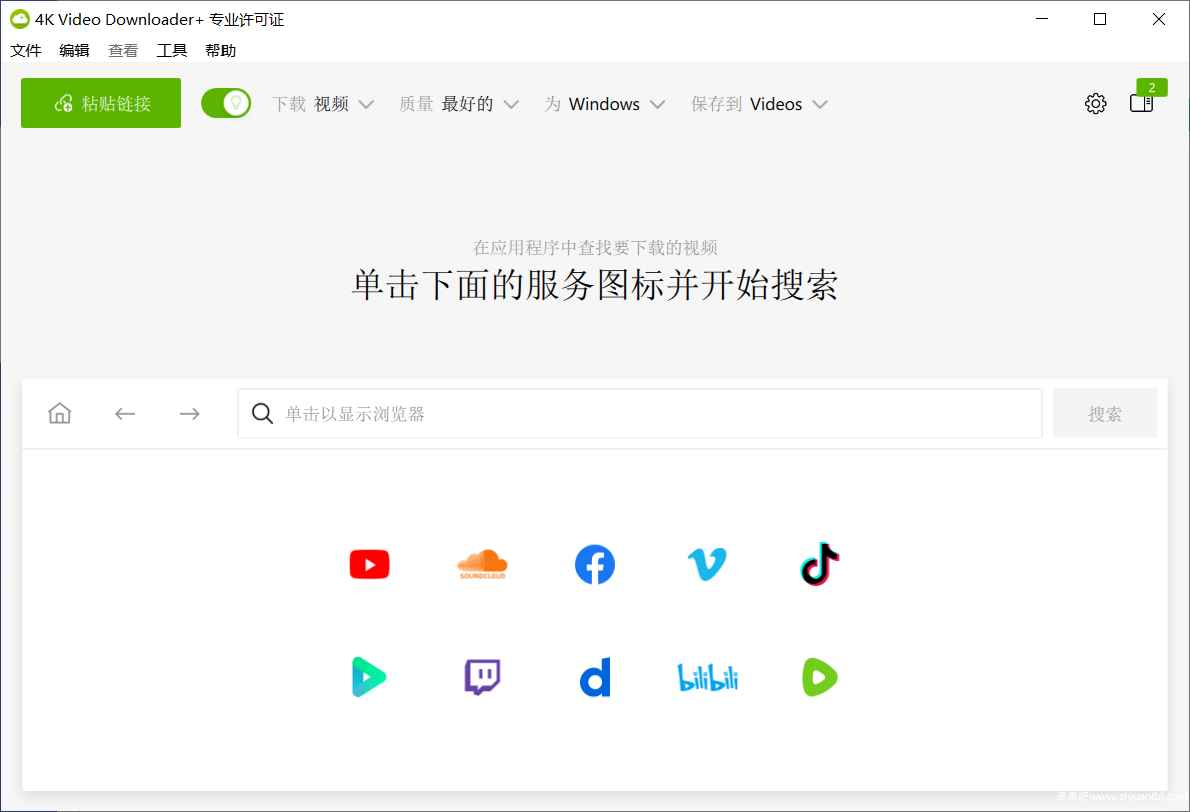Click the 粘贴链接 paste link button
1190x812 pixels.
[x=100, y=102]
